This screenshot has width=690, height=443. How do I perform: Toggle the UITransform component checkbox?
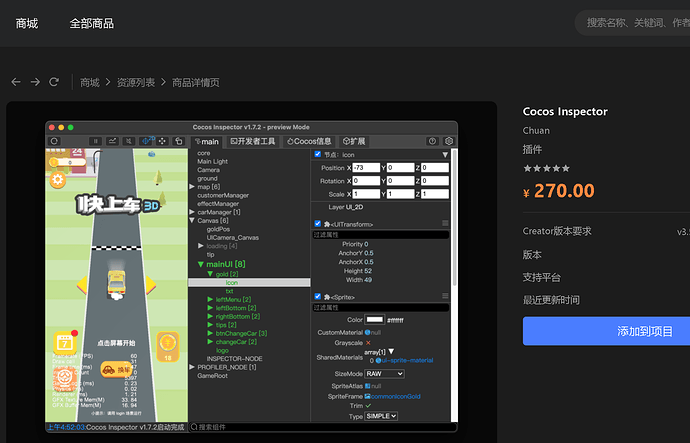click(318, 223)
